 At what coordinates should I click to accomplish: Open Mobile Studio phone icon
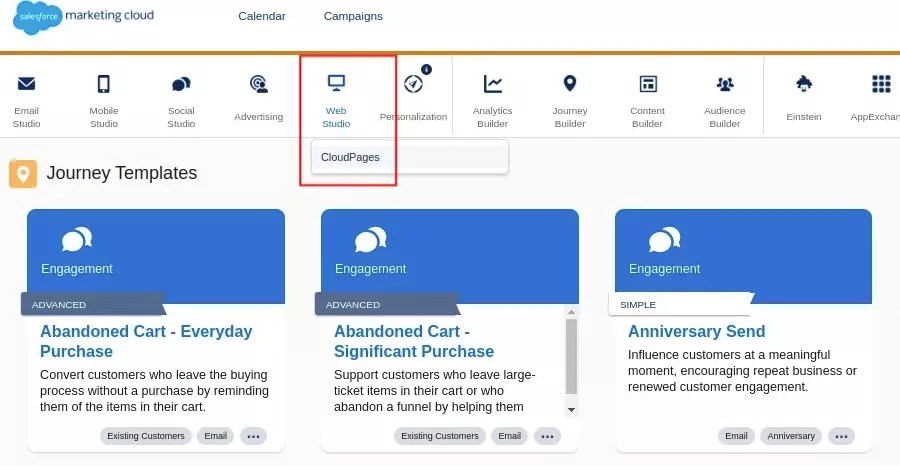pos(103,84)
